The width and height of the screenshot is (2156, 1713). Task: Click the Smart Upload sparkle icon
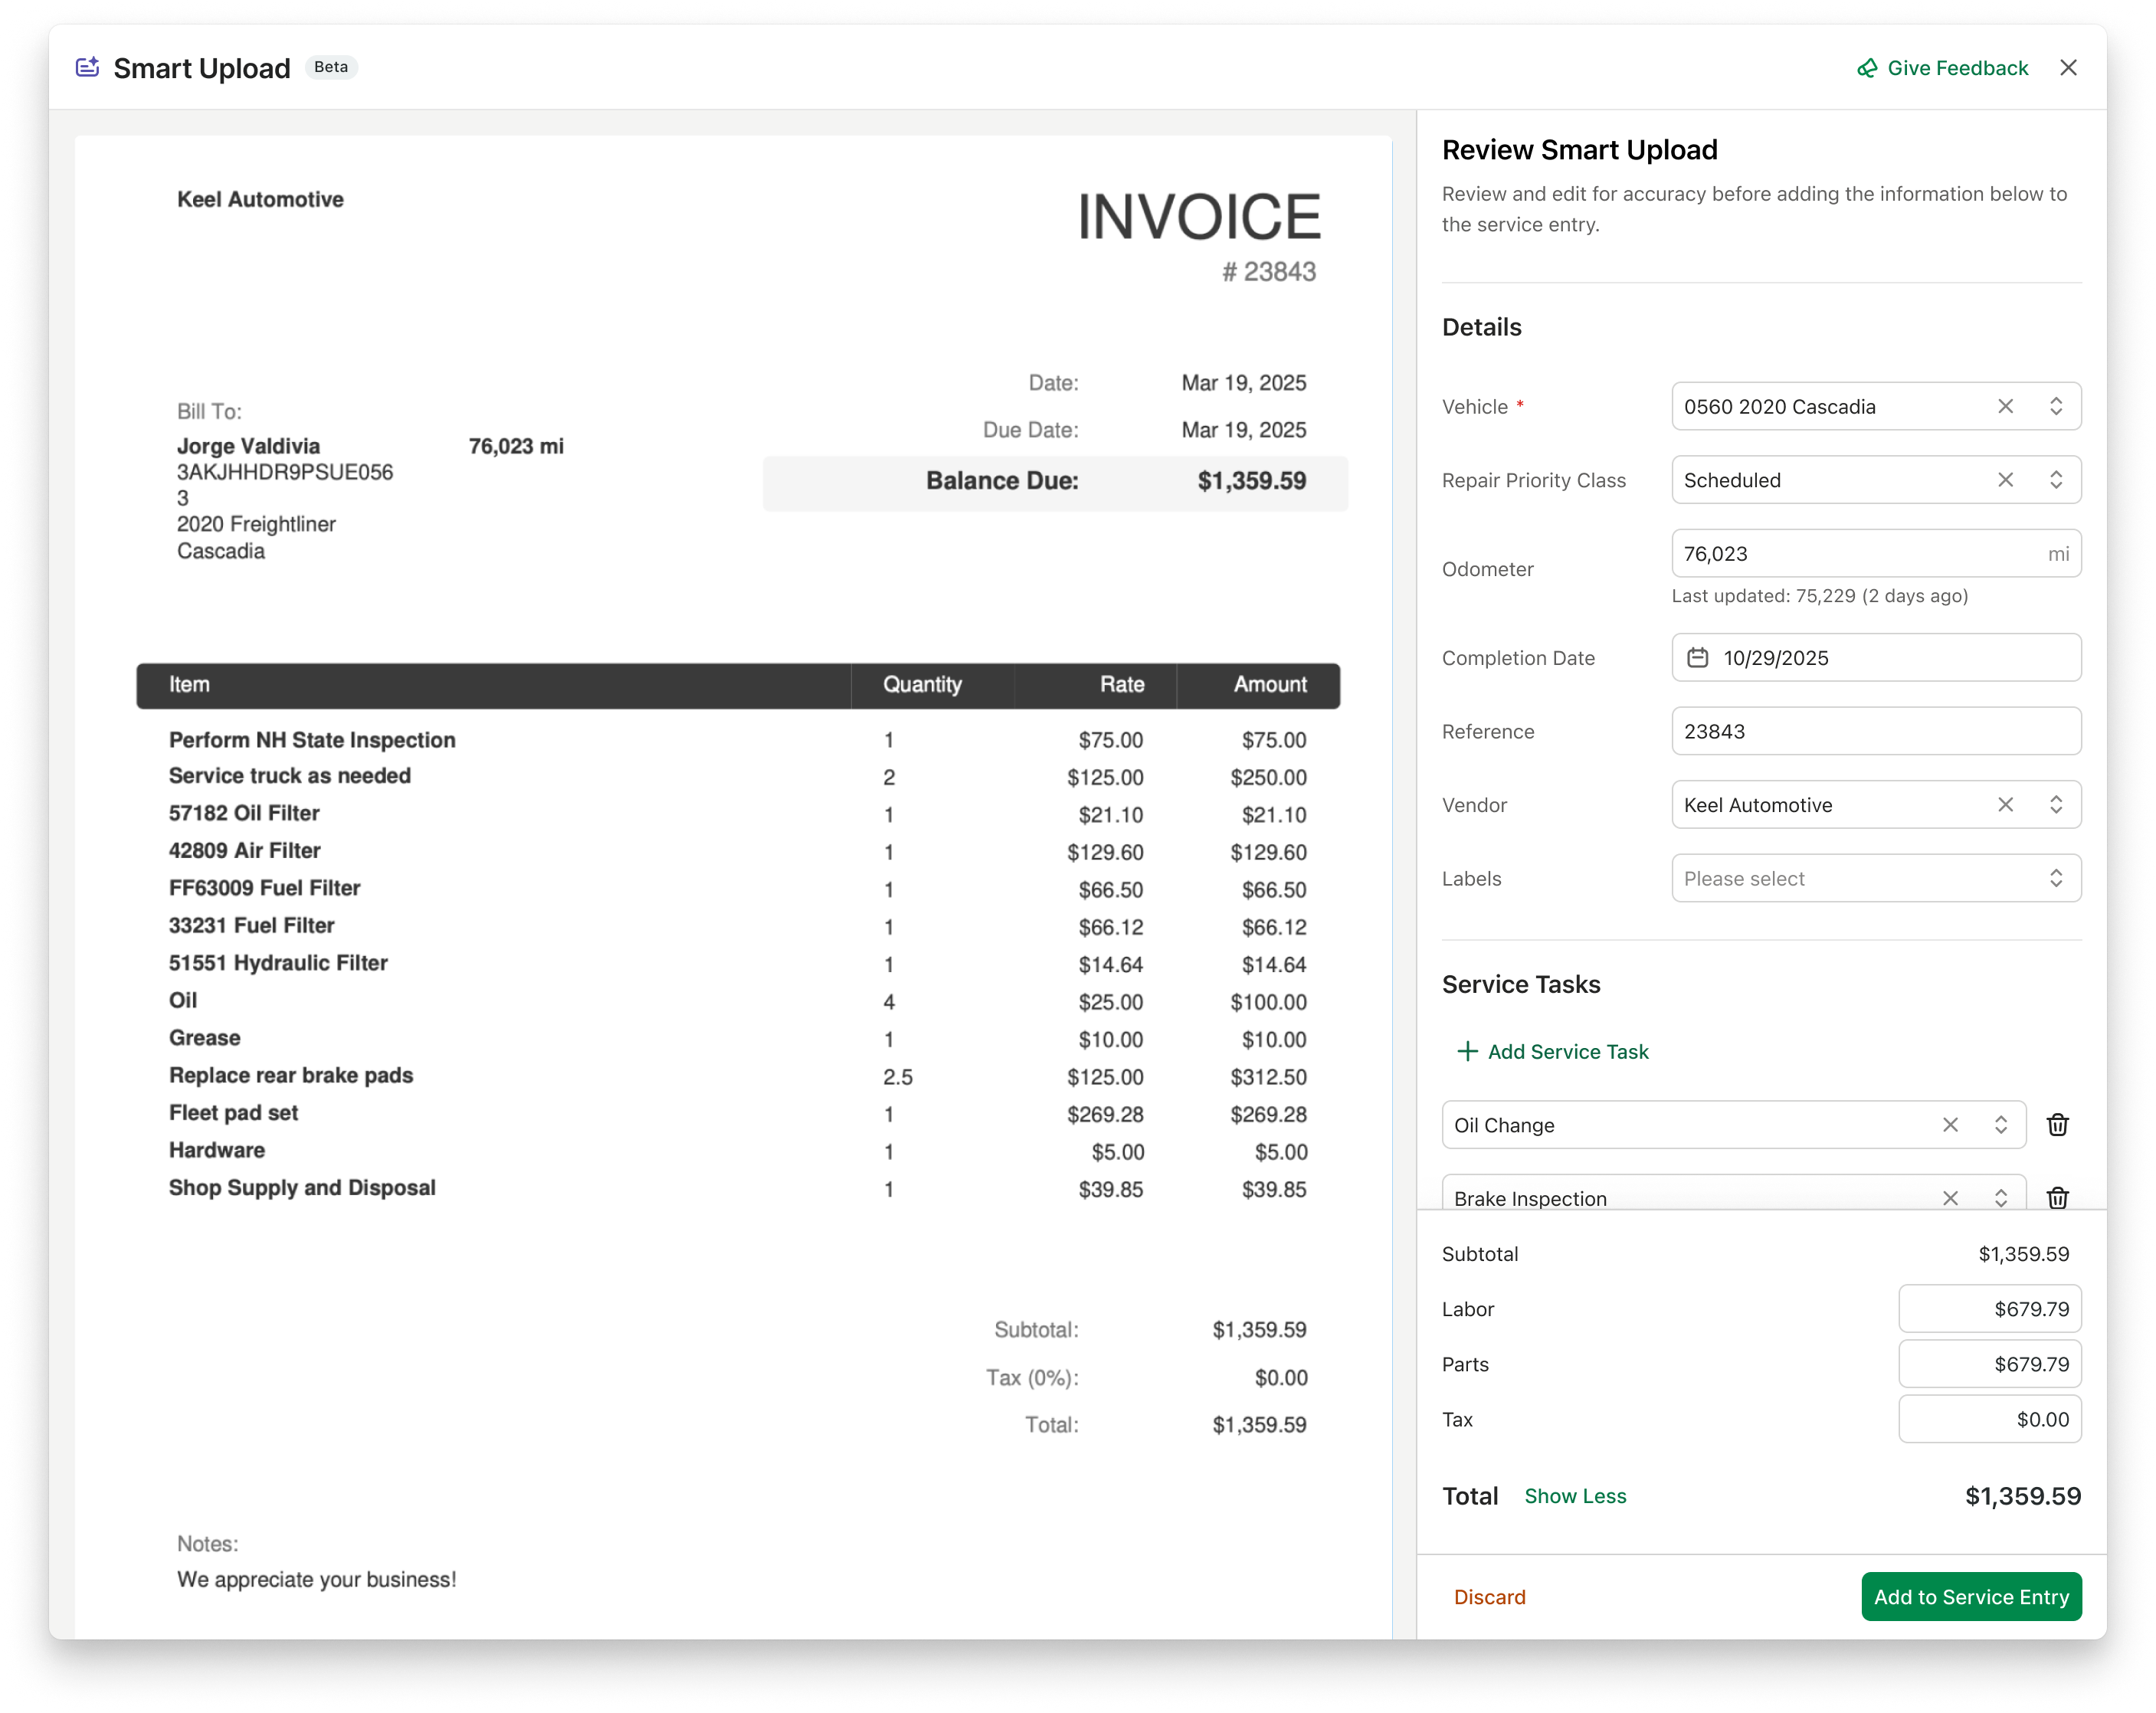(88, 67)
